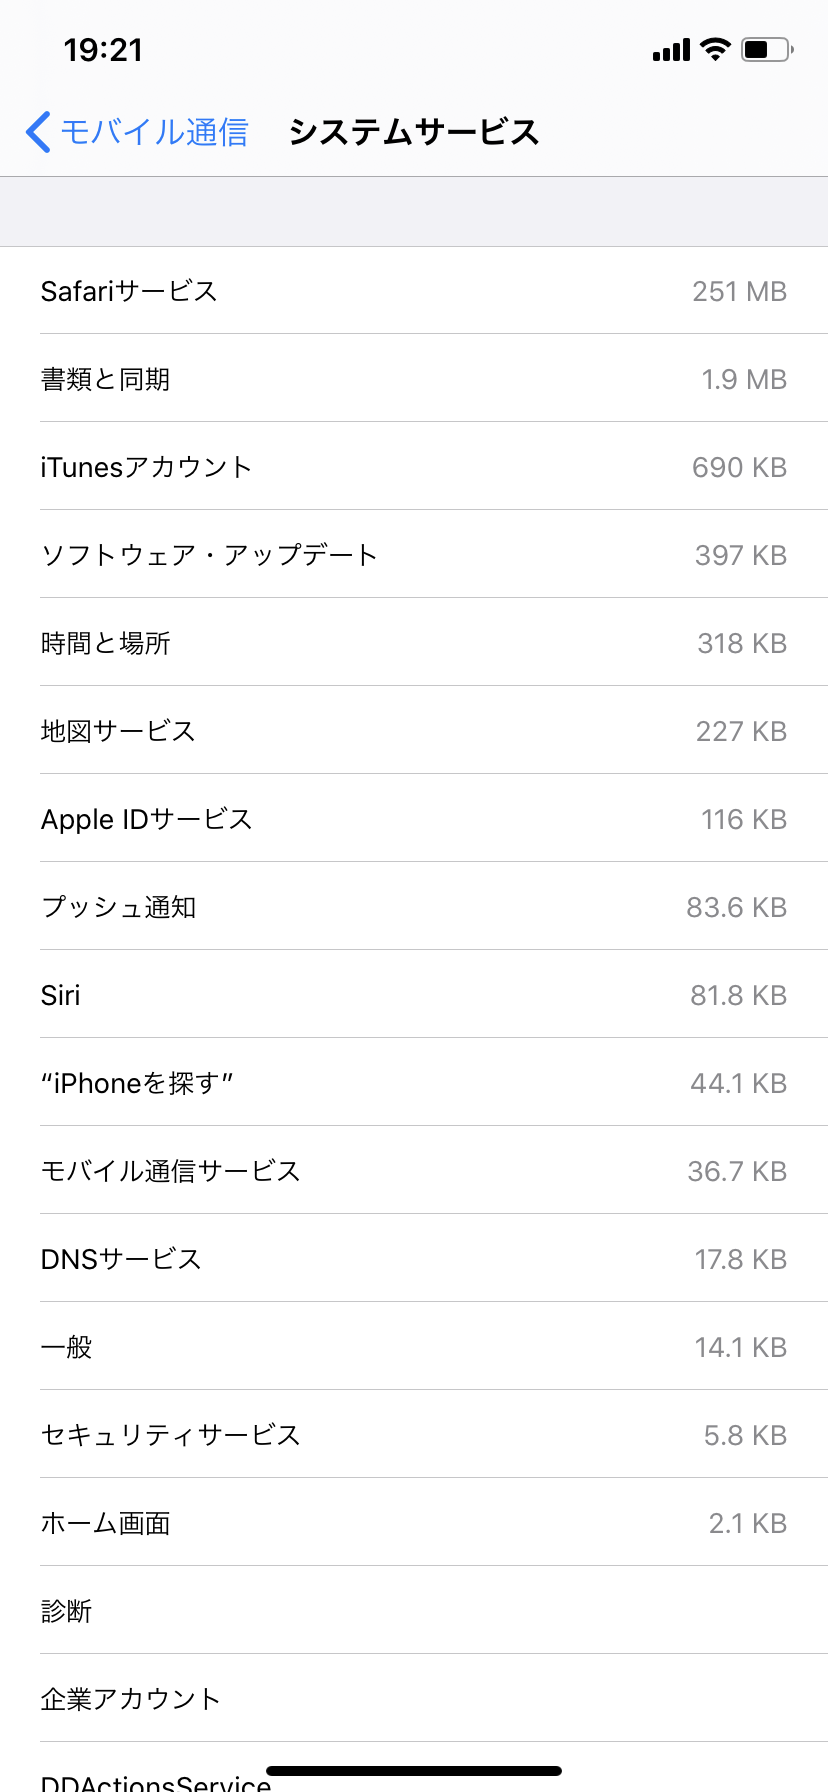The image size is (828, 1792).
Task: Tap the Wi-Fi status icon
Action: click(715, 49)
